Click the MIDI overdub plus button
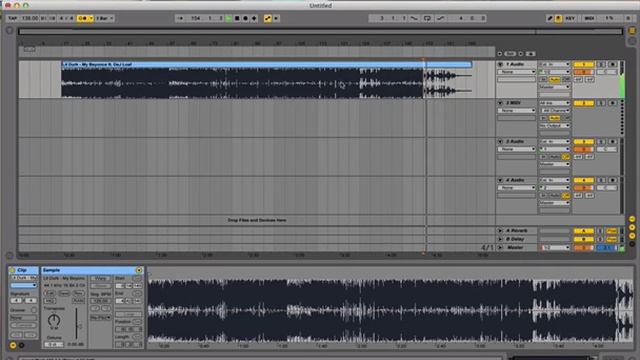The image size is (640, 360). pos(254,18)
